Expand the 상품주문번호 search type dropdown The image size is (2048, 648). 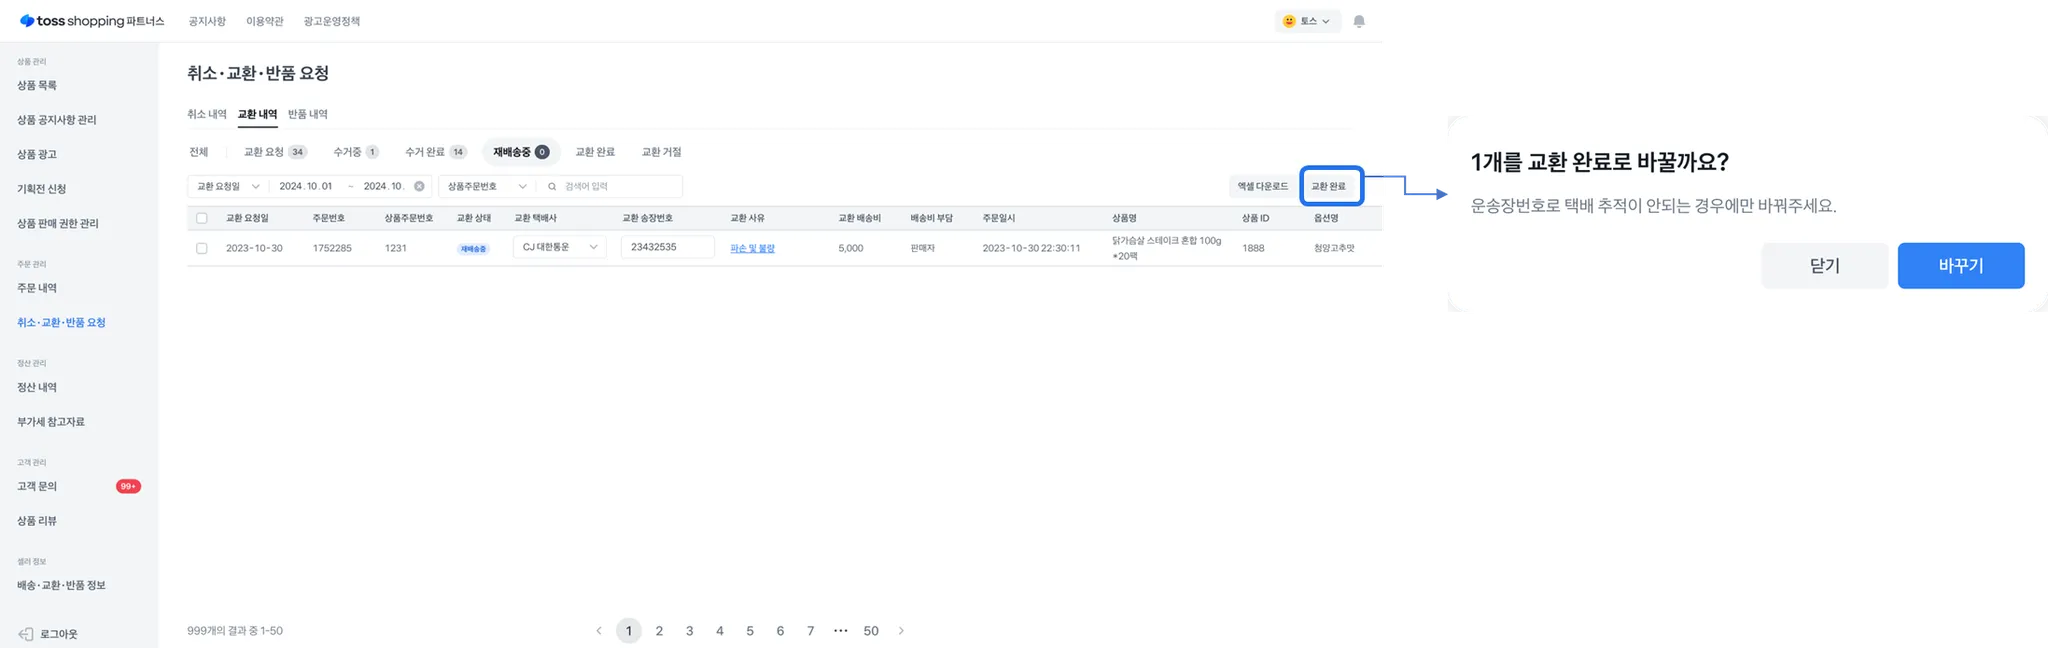[x=487, y=187]
